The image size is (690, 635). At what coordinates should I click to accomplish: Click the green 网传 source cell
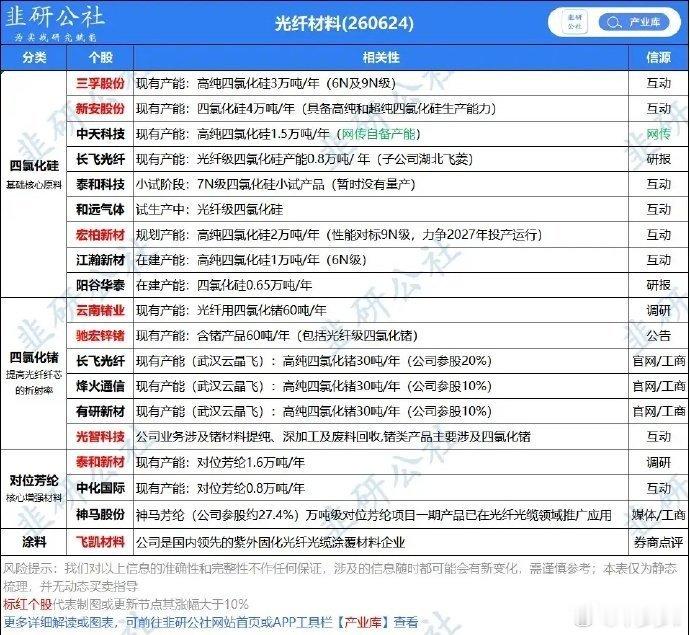point(658,134)
